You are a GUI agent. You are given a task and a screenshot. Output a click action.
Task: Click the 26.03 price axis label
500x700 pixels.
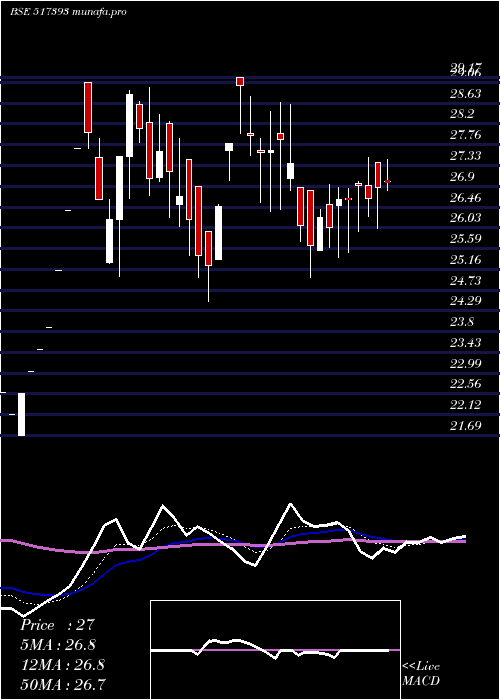pyautogui.click(x=465, y=218)
